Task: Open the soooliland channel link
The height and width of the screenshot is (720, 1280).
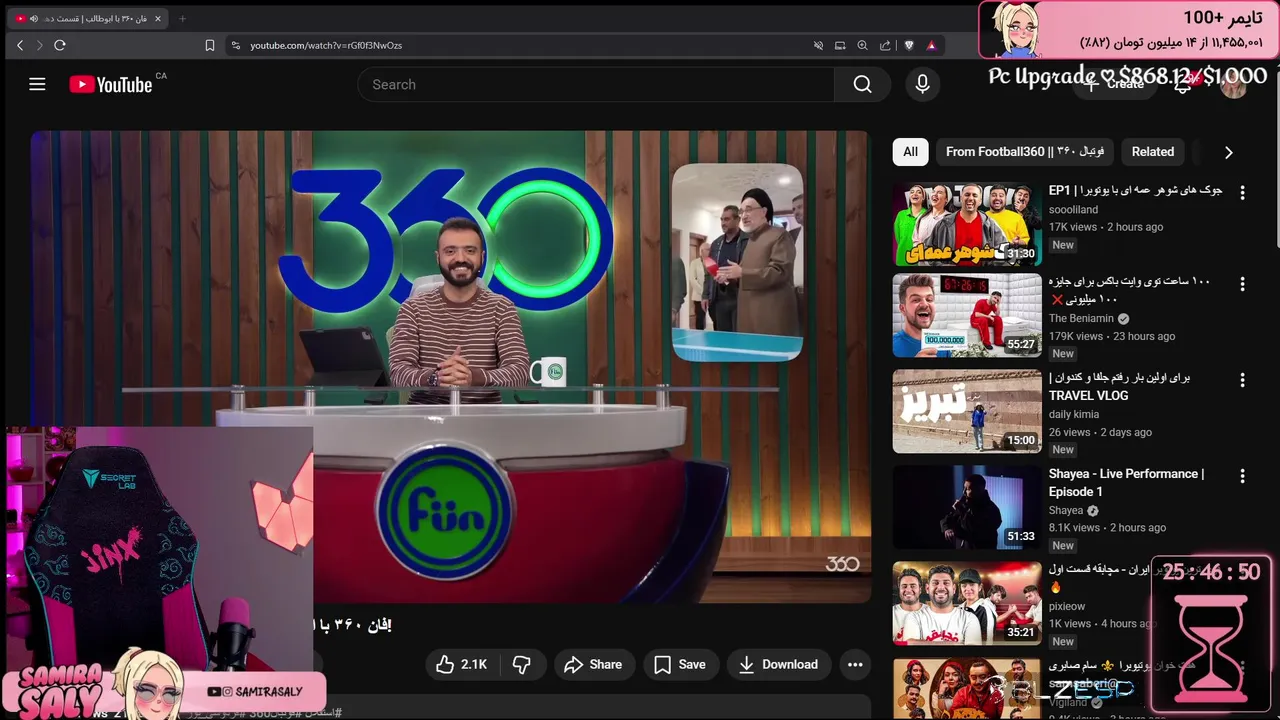Action: click(1073, 210)
